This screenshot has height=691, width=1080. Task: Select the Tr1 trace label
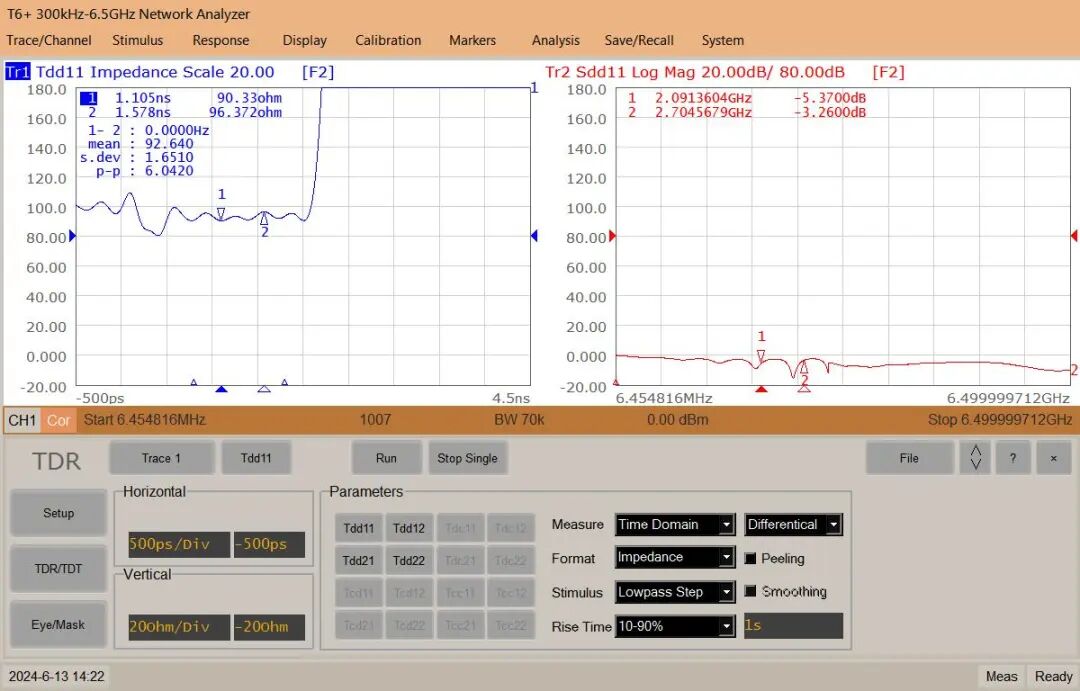pos(17,72)
